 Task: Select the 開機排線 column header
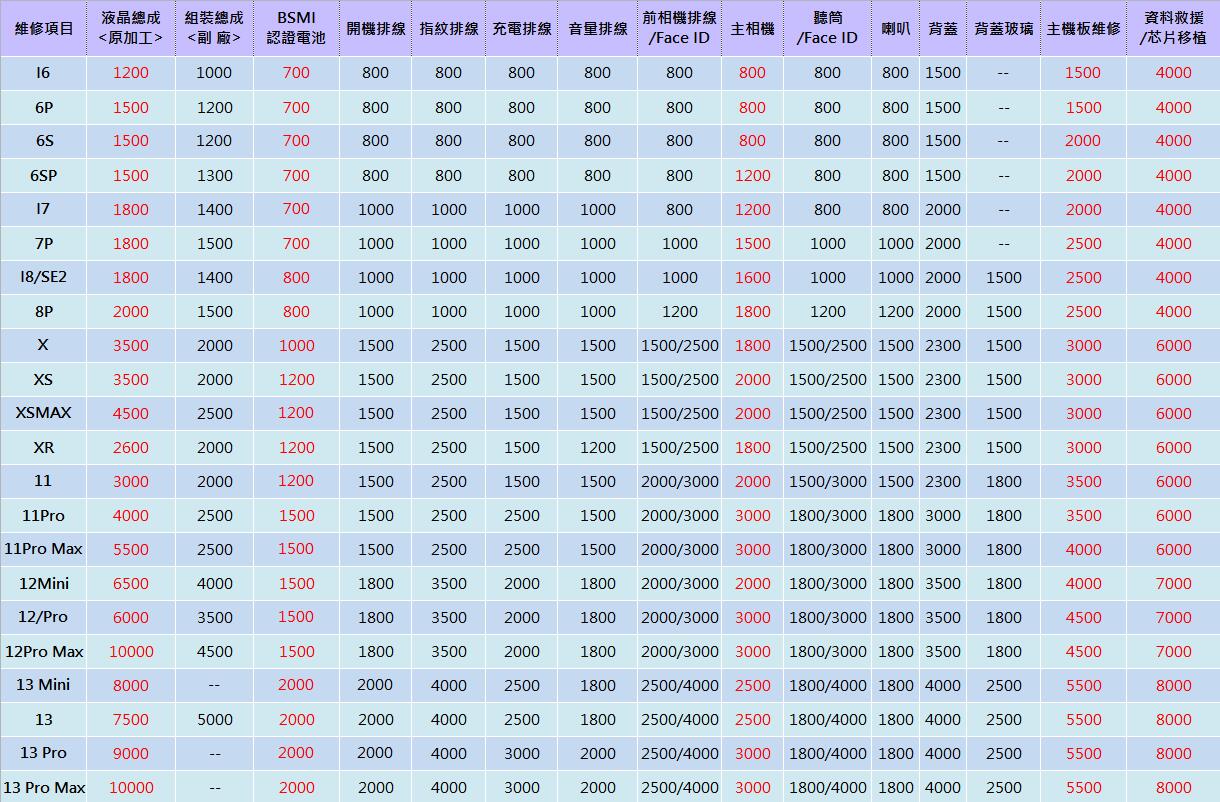(x=375, y=29)
